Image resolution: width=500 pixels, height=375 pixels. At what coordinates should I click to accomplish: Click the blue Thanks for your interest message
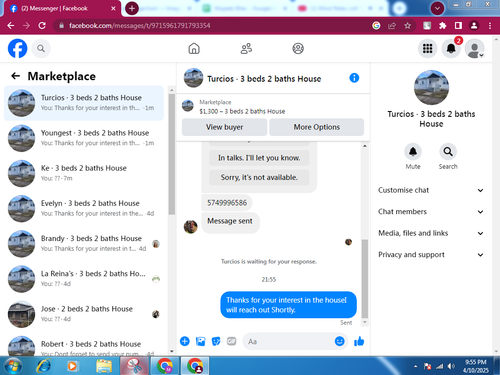point(289,305)
